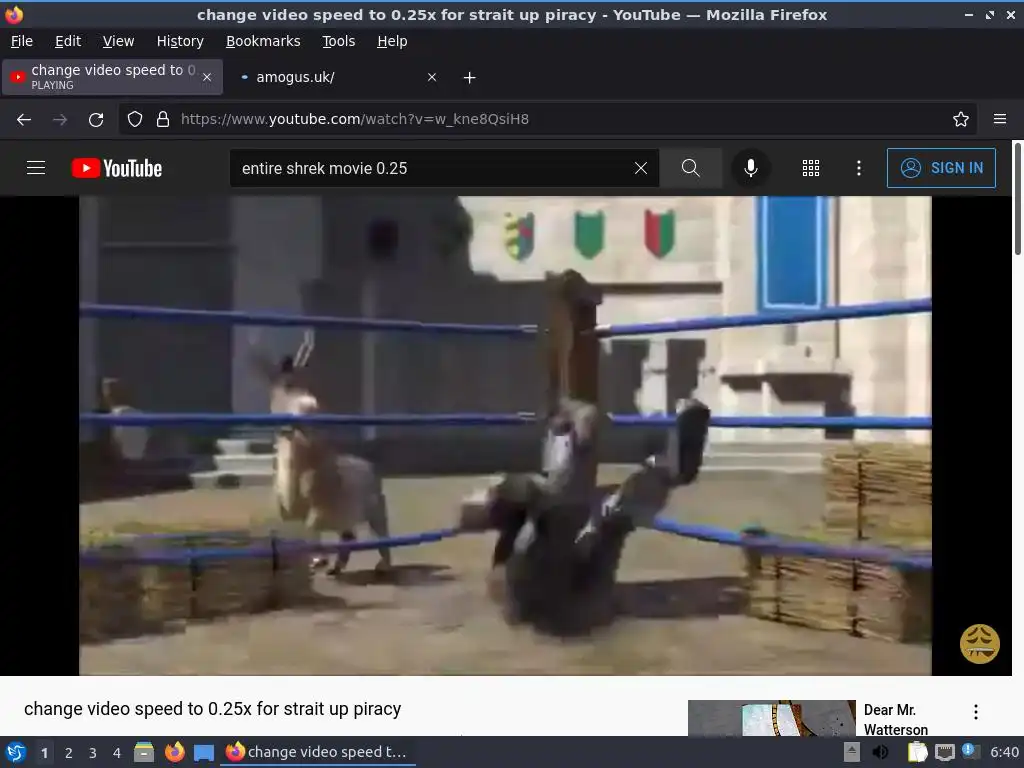Open the Help menu
This screenshot has width=1024, height=768.
(x=392, y=41)
